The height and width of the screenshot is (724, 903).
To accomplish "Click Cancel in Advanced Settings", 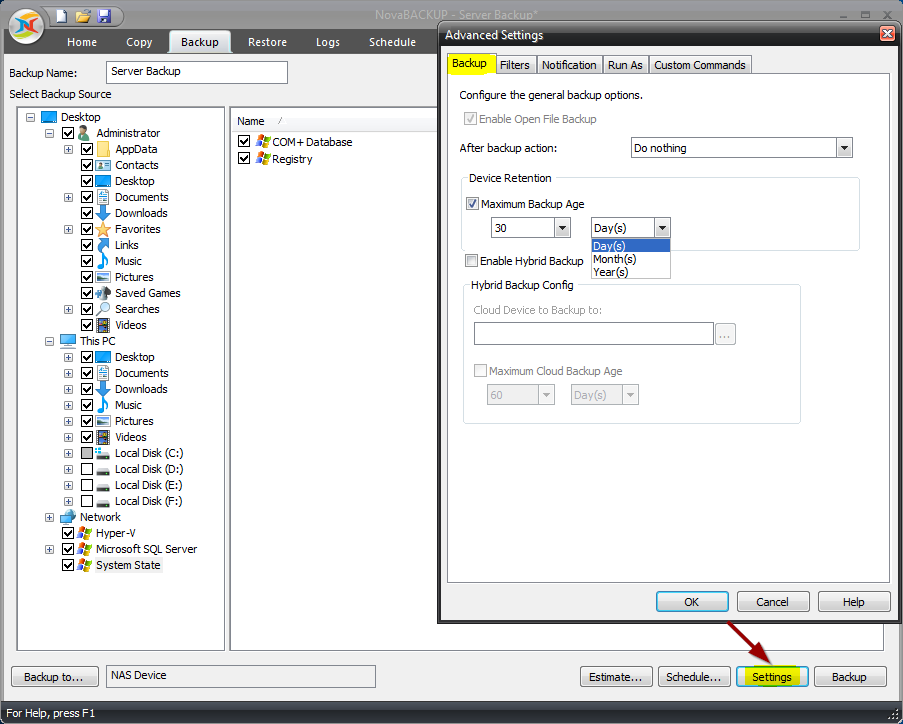I will [772, 602].
